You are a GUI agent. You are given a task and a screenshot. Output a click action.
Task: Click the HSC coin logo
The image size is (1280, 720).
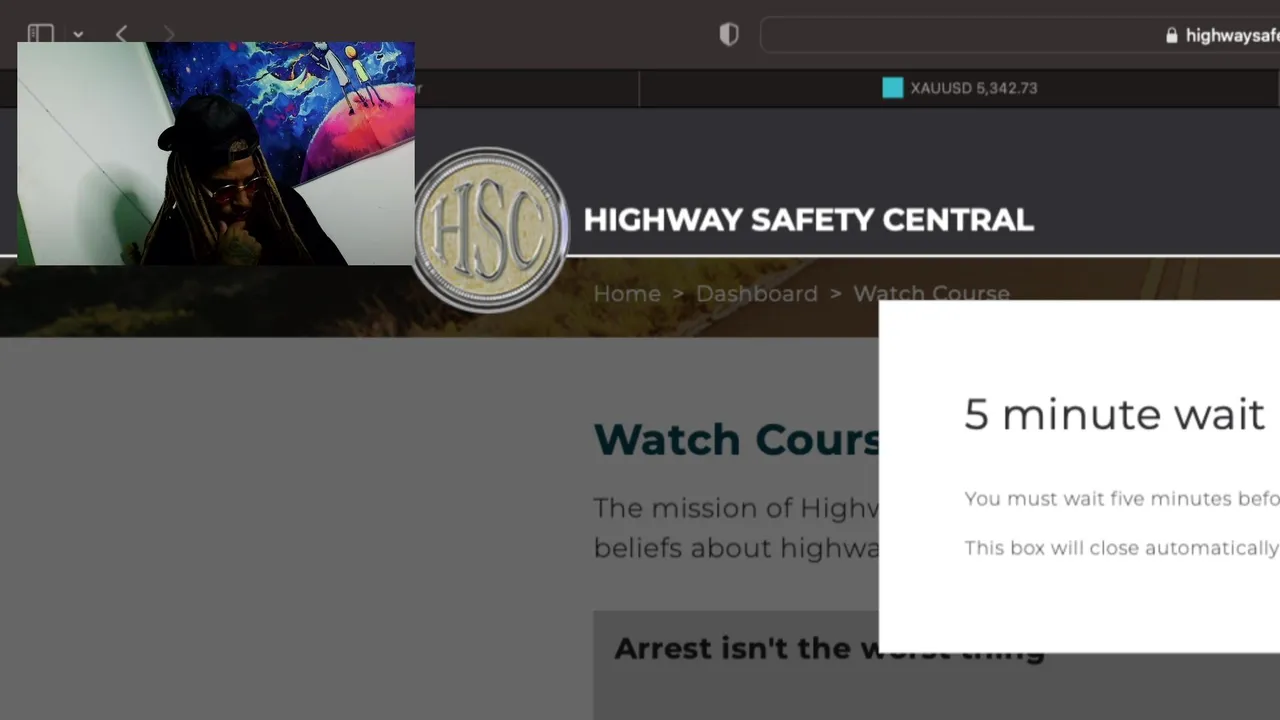click(x=489, y=230)
